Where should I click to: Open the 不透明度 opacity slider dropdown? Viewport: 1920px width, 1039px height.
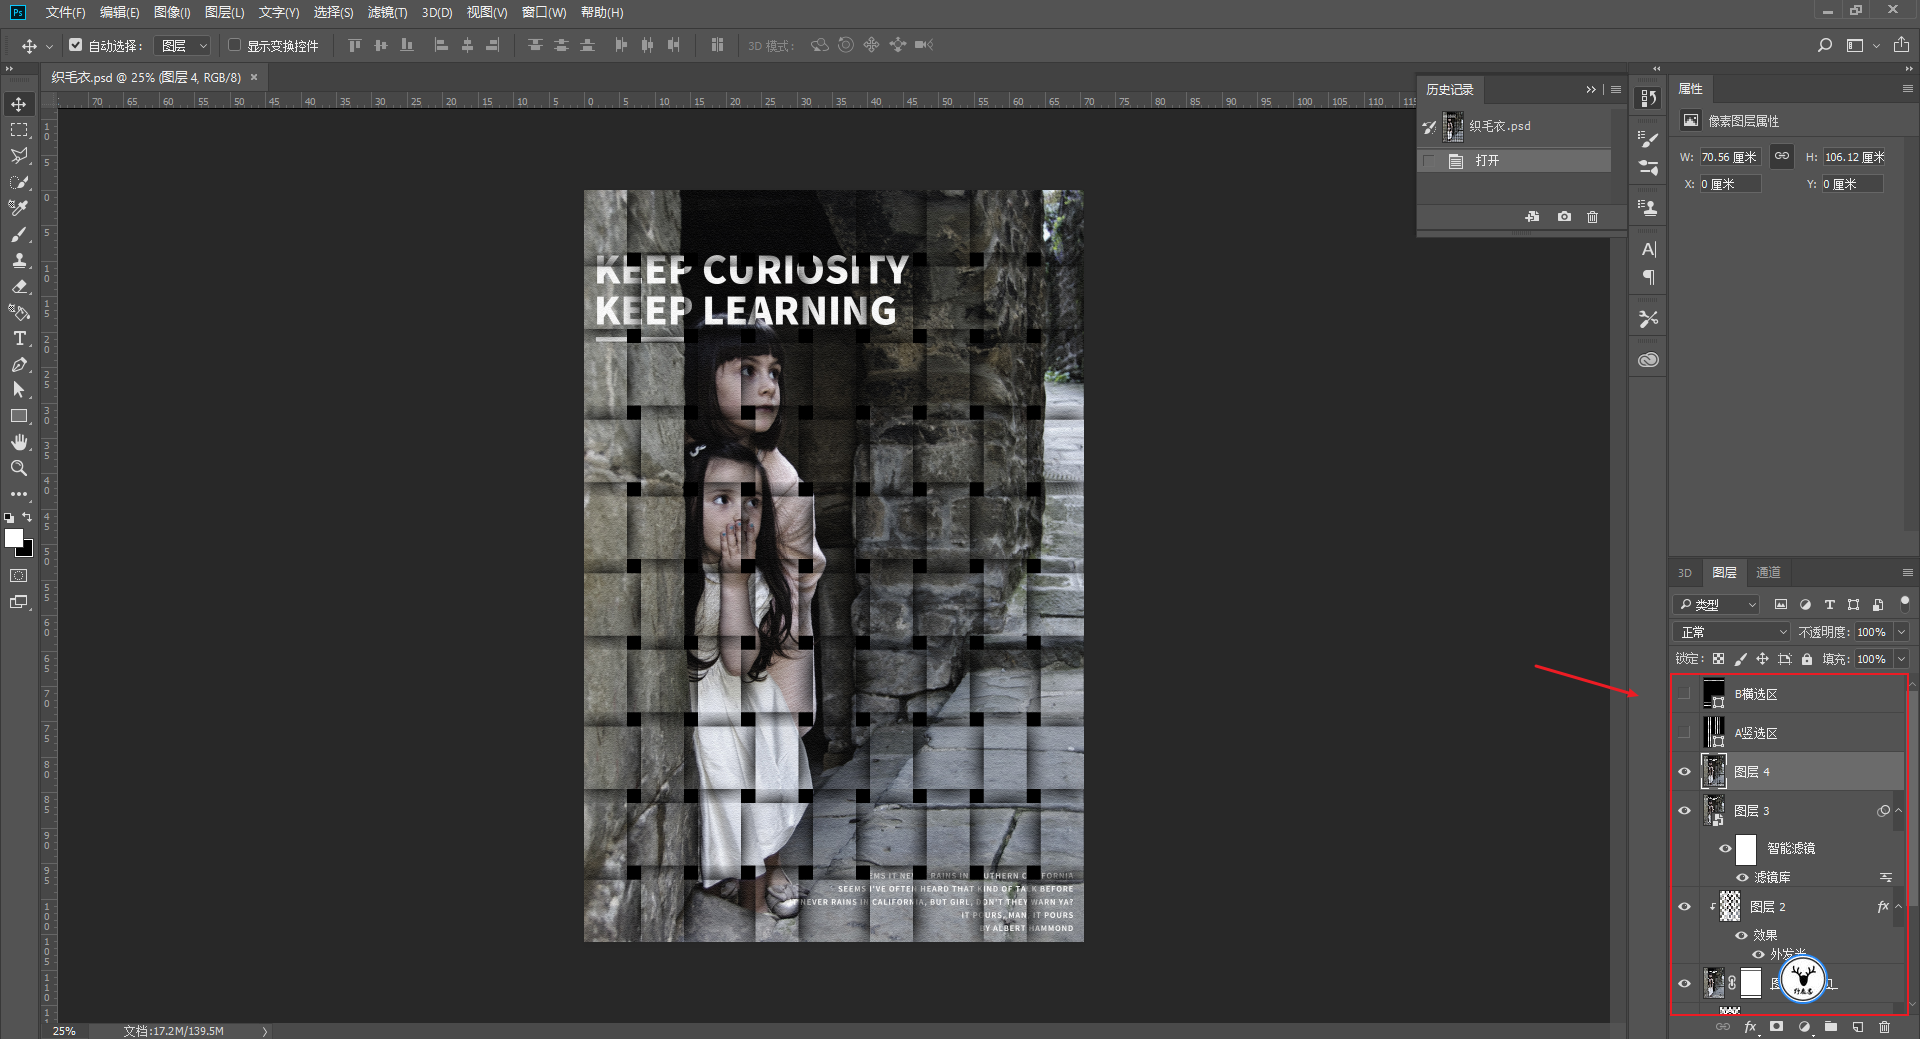click(1902, 632)
